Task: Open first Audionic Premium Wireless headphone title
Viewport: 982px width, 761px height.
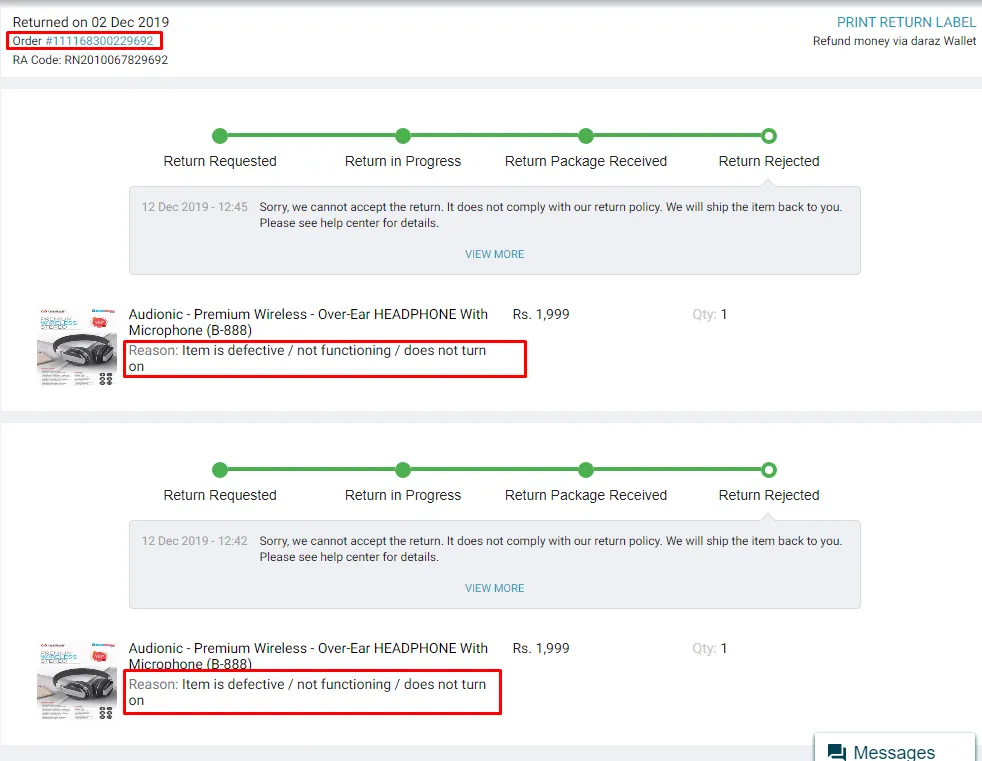Action: click(x=308, y=322)
